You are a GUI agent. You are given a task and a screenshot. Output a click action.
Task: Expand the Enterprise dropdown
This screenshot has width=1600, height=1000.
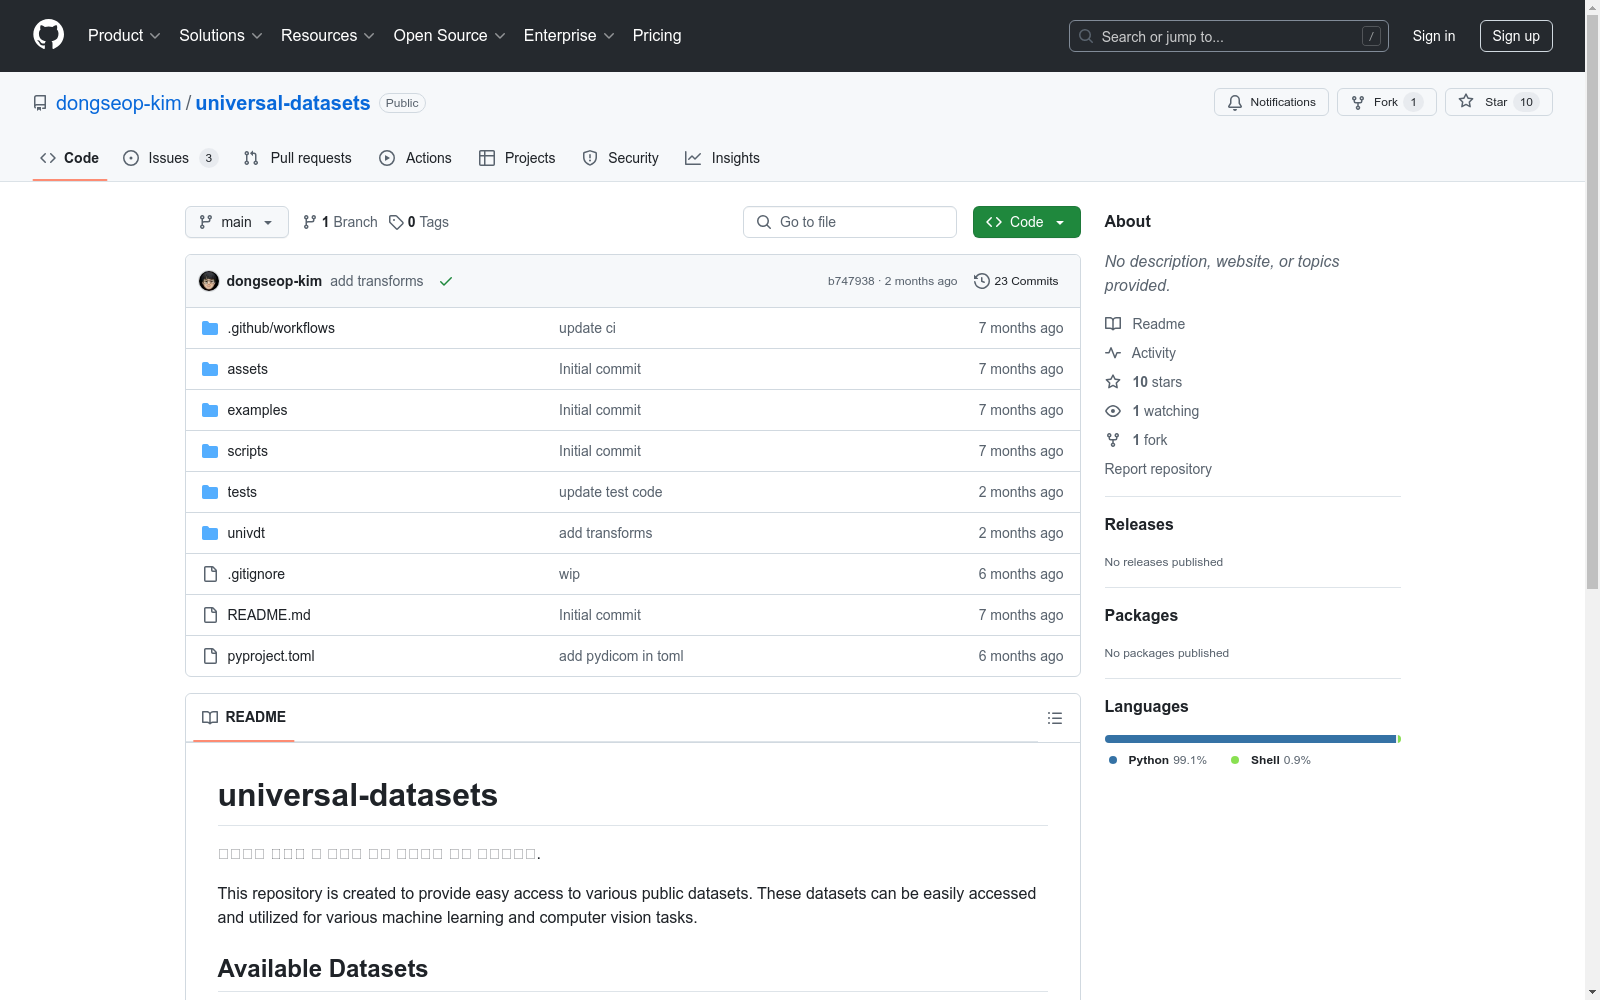(x=569, y=35)
